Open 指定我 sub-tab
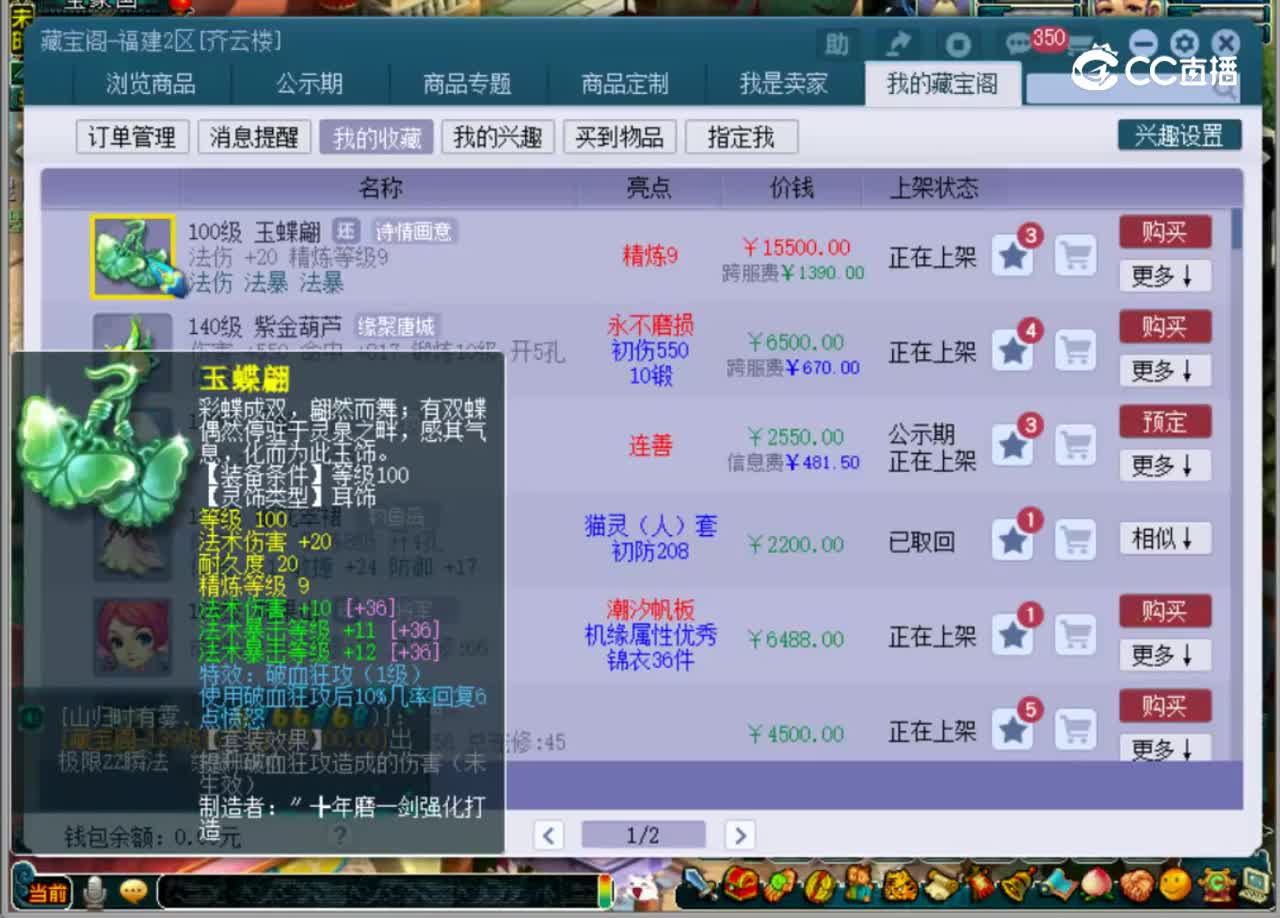This screenshot has width=1280, height=918. coord(741,137)
